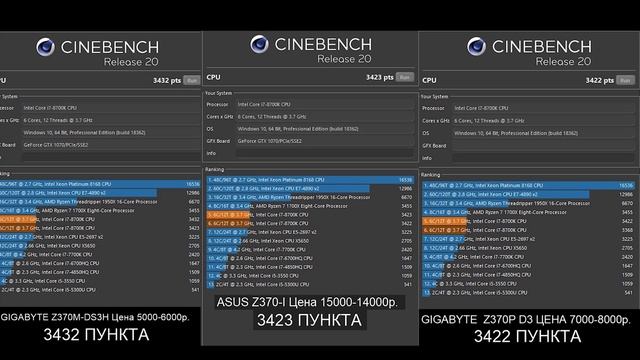Select rank 8 Xeon X5650 in the 3423 pts panel

pos(310,241)
